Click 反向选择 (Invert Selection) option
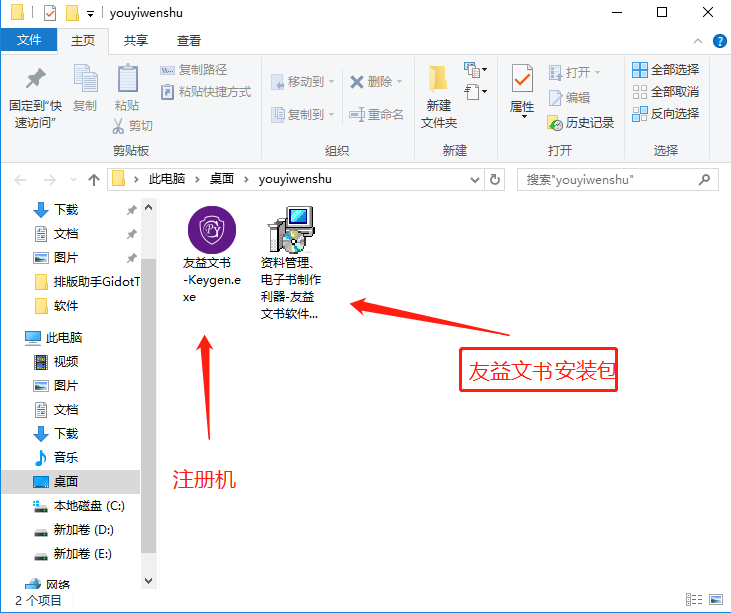731x613 pixels. point(666,114)
